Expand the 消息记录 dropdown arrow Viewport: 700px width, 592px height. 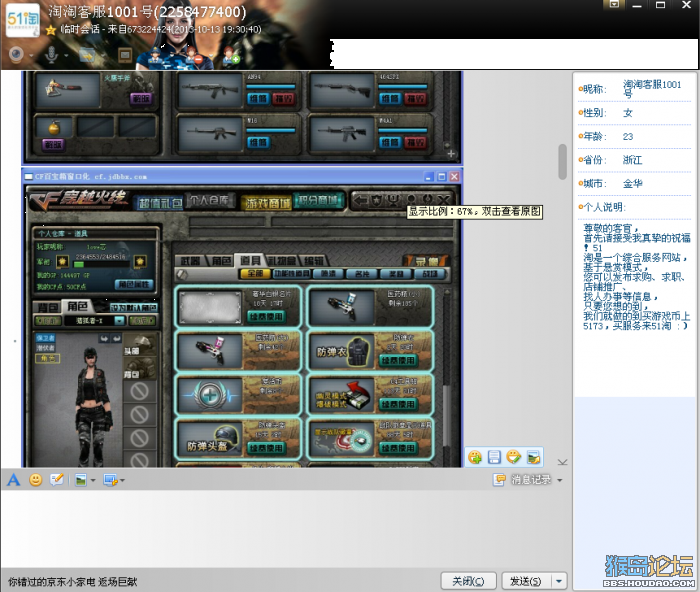coord(559,480)
